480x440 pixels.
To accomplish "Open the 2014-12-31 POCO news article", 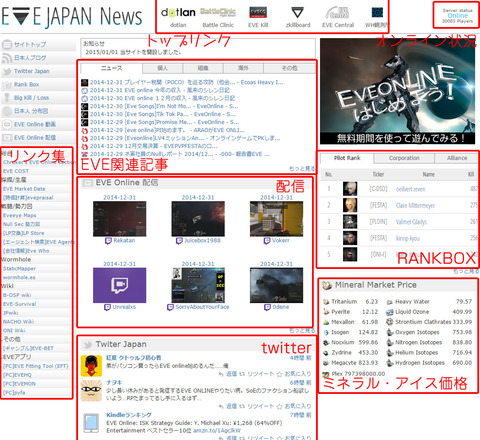I will click(187, 82).
